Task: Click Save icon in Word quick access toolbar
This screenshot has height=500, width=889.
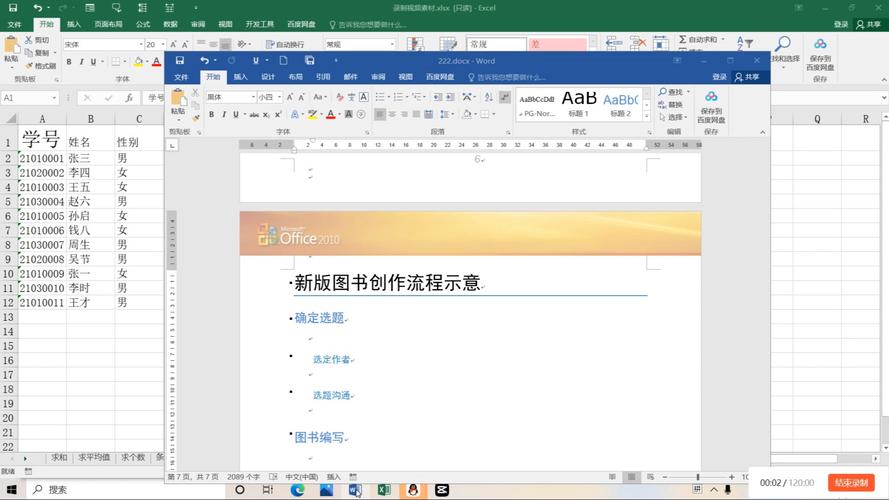Action: pos(180,61)
